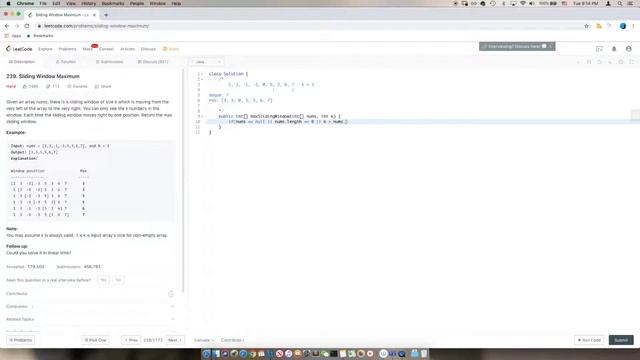Image resolution: width=640 pixels, height=360 pixels.
Task: Open the user profile avatar icon
Action: (629, 49)
